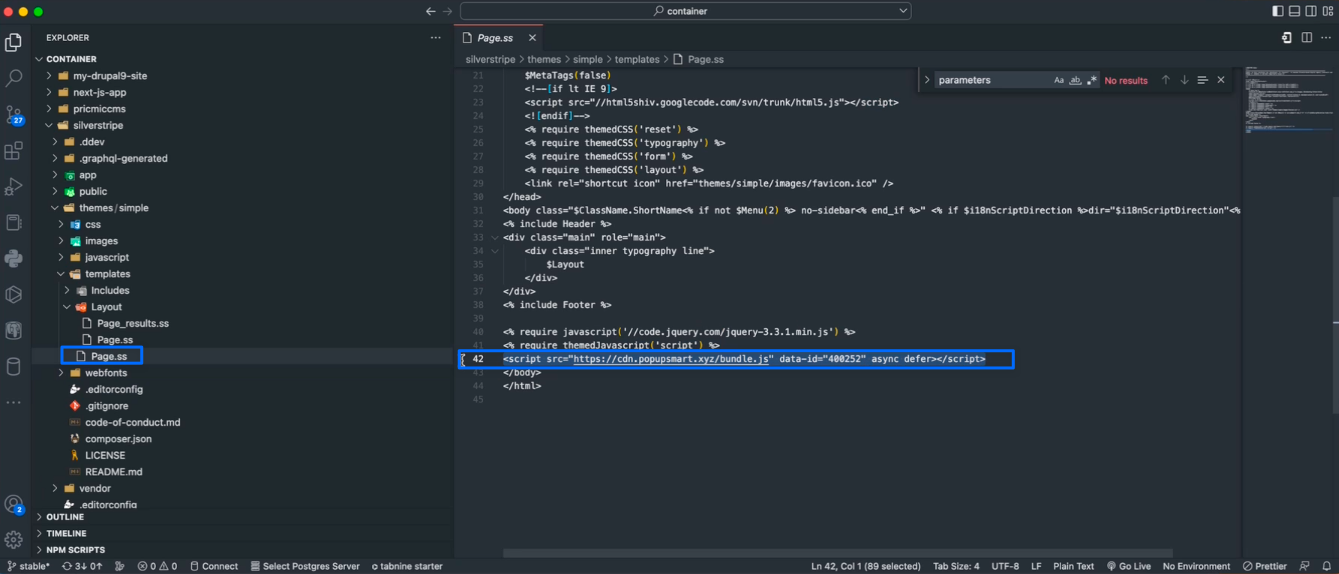This screenshot has width=1339, height=574.
Task: Open Page_results.ss file
Action: [x=132, y=323]
